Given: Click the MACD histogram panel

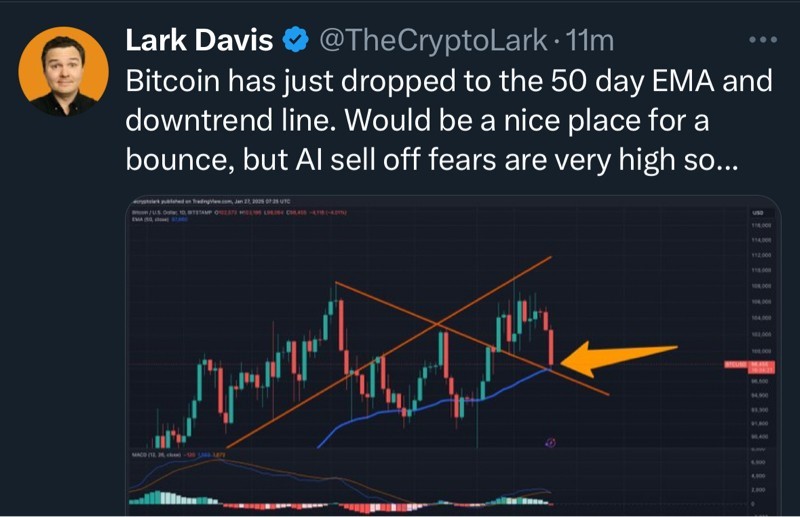Looking at the screenshot, I should pyautogui.click(x=350, y=495).
